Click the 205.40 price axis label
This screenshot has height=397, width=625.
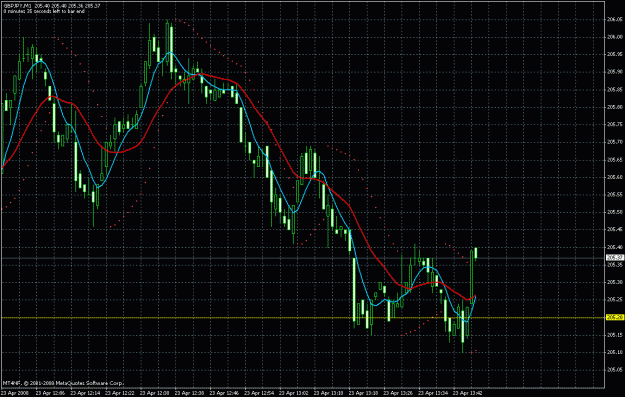pos(614,247)
